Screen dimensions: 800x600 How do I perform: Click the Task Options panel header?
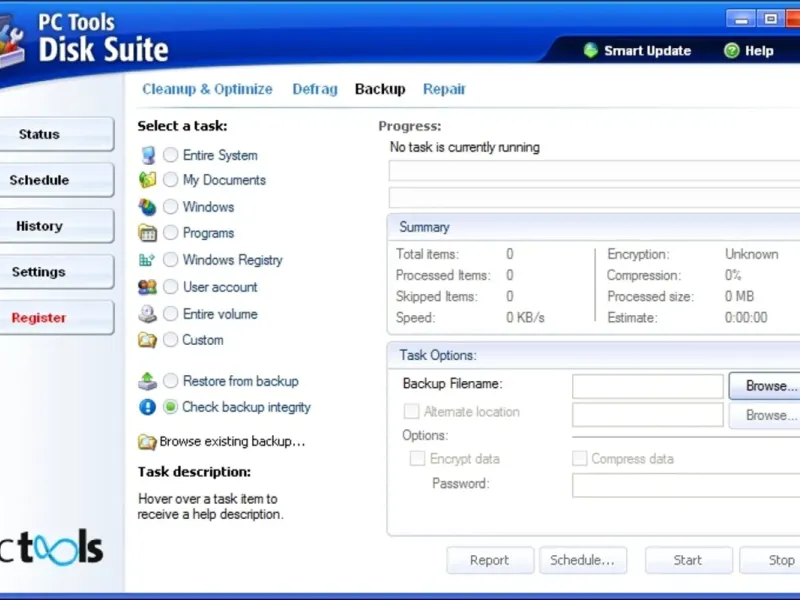(594, 355)
